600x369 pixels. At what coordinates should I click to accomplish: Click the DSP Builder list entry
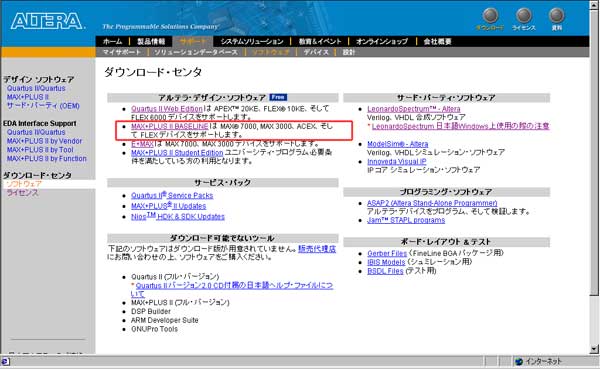click(x=151, y=312)
